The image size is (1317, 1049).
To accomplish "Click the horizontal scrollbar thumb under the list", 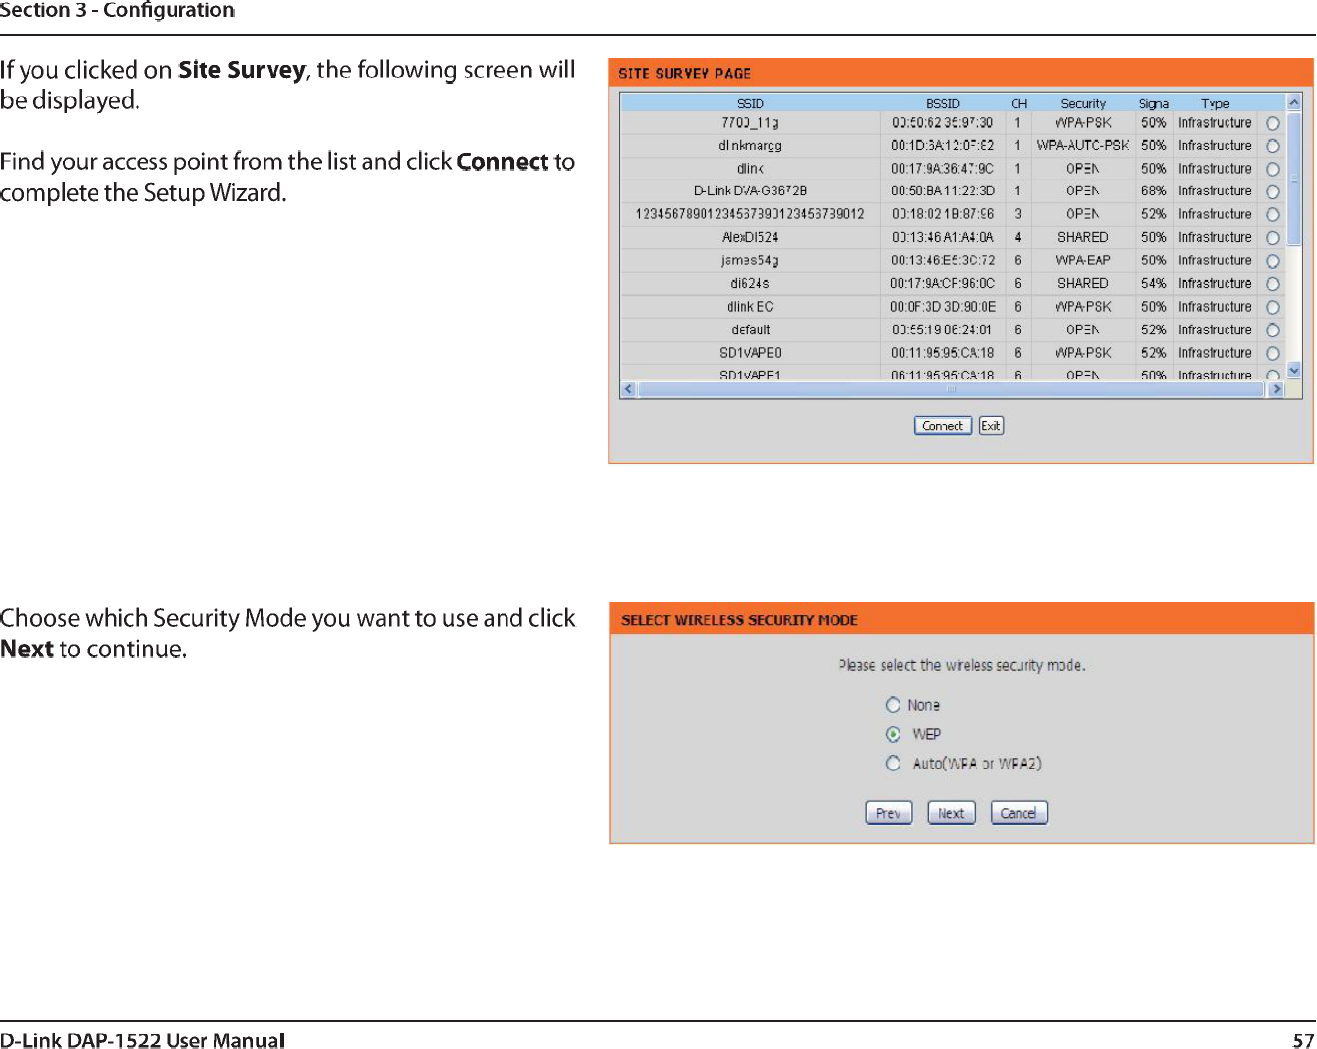I will (x=951, y=390).
